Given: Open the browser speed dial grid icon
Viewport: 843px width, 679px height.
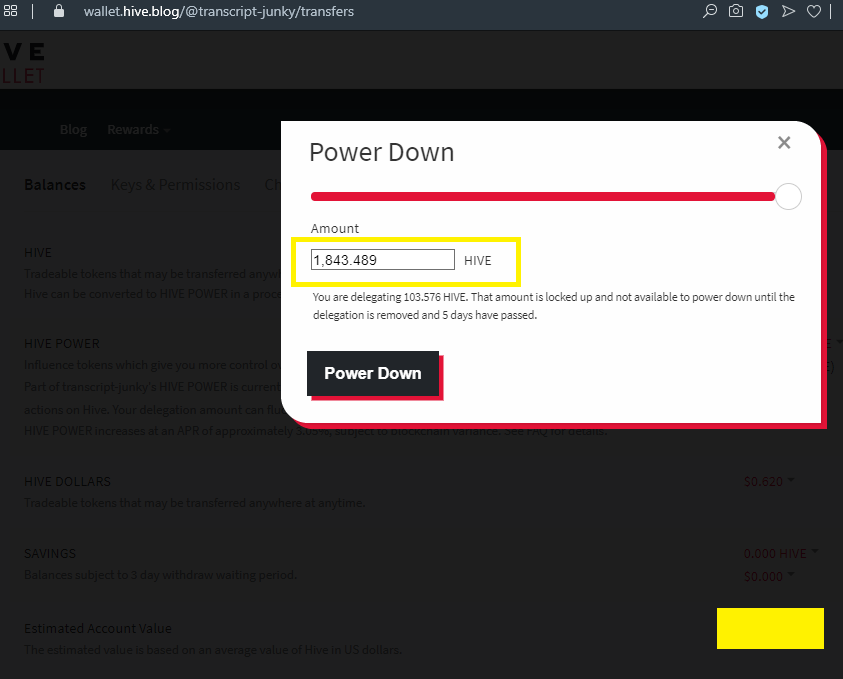Looking at the screenshot, I should pos(10,11).
